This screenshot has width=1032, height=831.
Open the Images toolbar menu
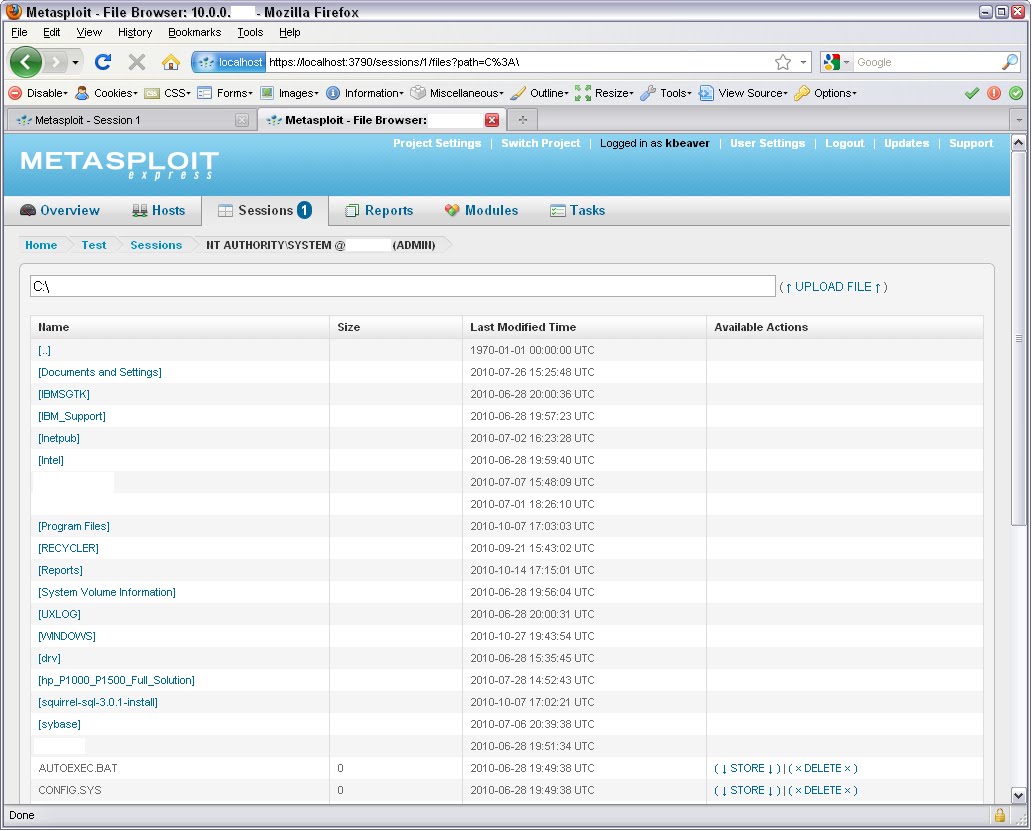coord(290,93)
